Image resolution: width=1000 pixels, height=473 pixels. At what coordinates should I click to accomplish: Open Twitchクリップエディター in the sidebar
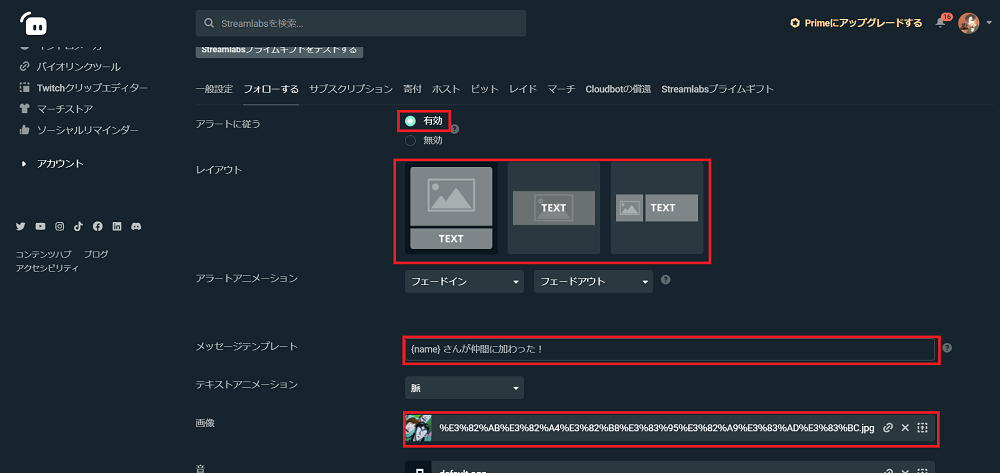coord(92,87)
